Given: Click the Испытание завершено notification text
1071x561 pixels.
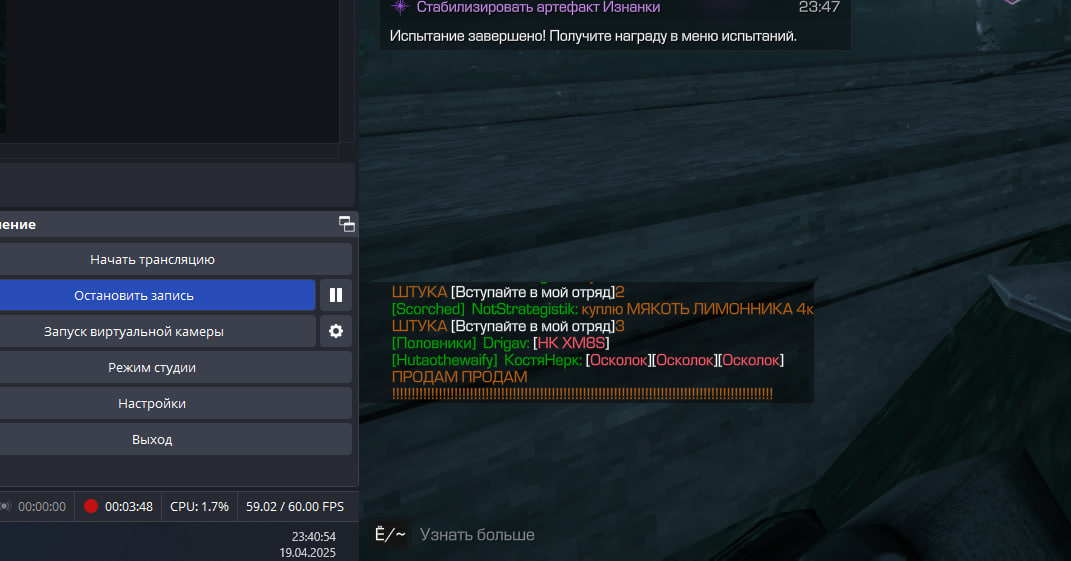Looking at the screenshot, I should tap(593, 36).
